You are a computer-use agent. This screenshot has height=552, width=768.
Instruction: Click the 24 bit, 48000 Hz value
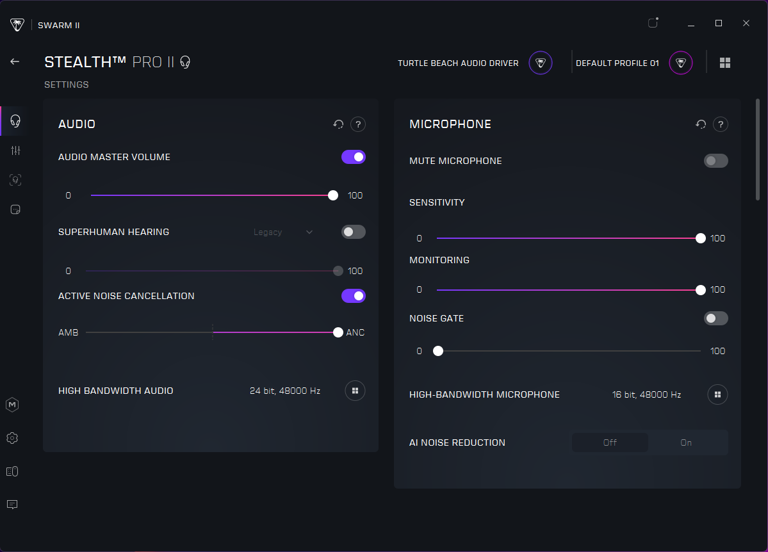coord(285,391)
